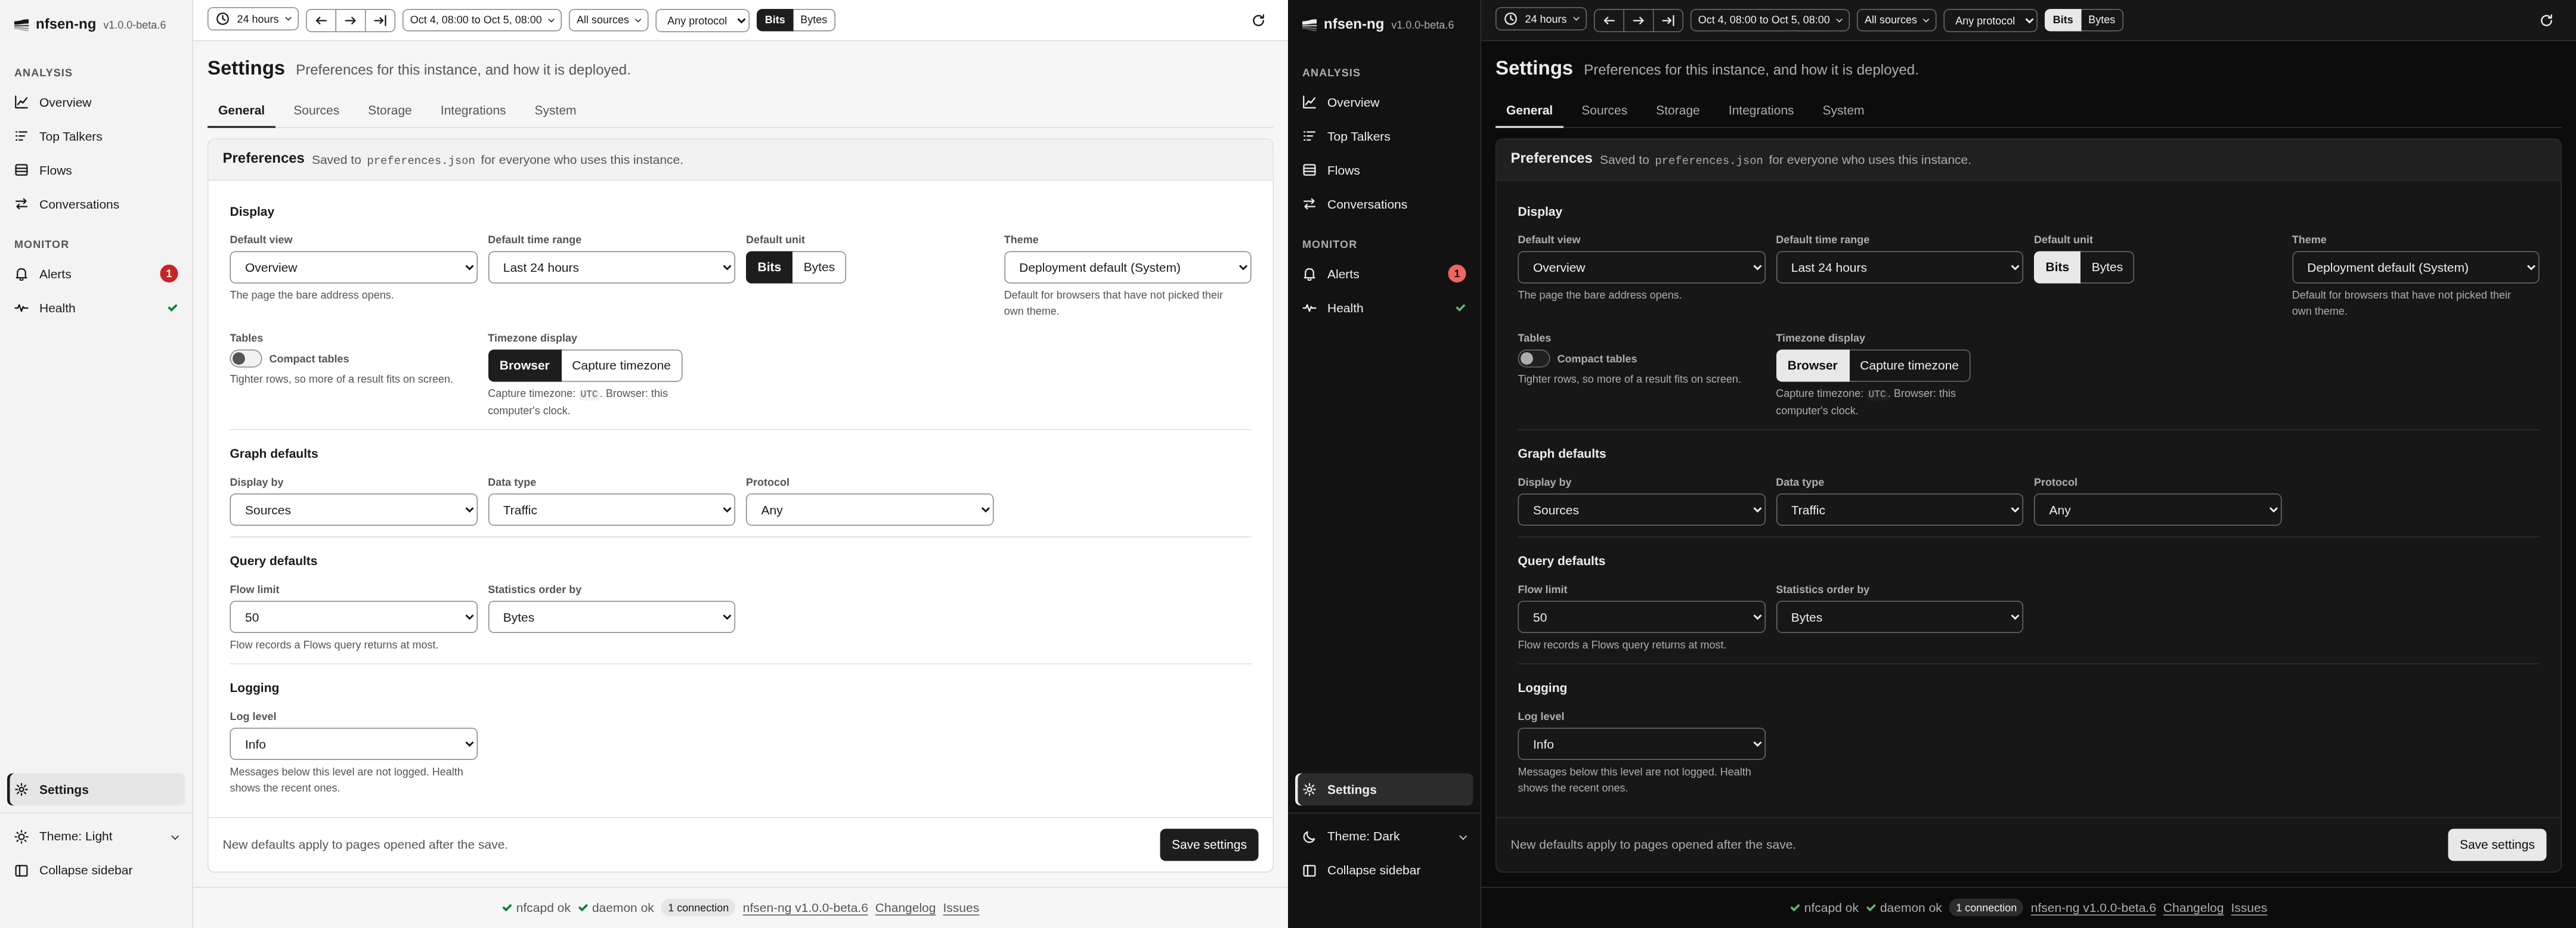Viewport: 2576px width, 928px height.
Task: Click nfsen-ng logo in light panel
Action: click(x=55, y=24)
